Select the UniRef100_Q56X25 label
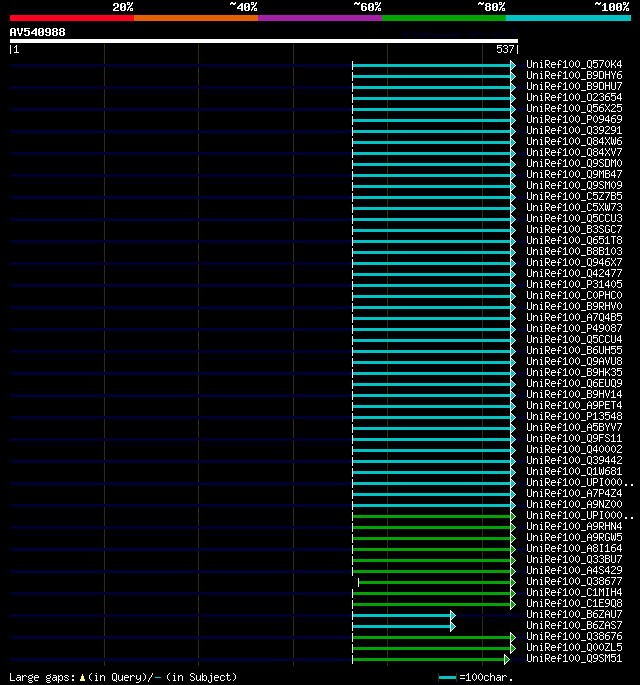Viewport: 640px width, 685px height. click(574, 108)
